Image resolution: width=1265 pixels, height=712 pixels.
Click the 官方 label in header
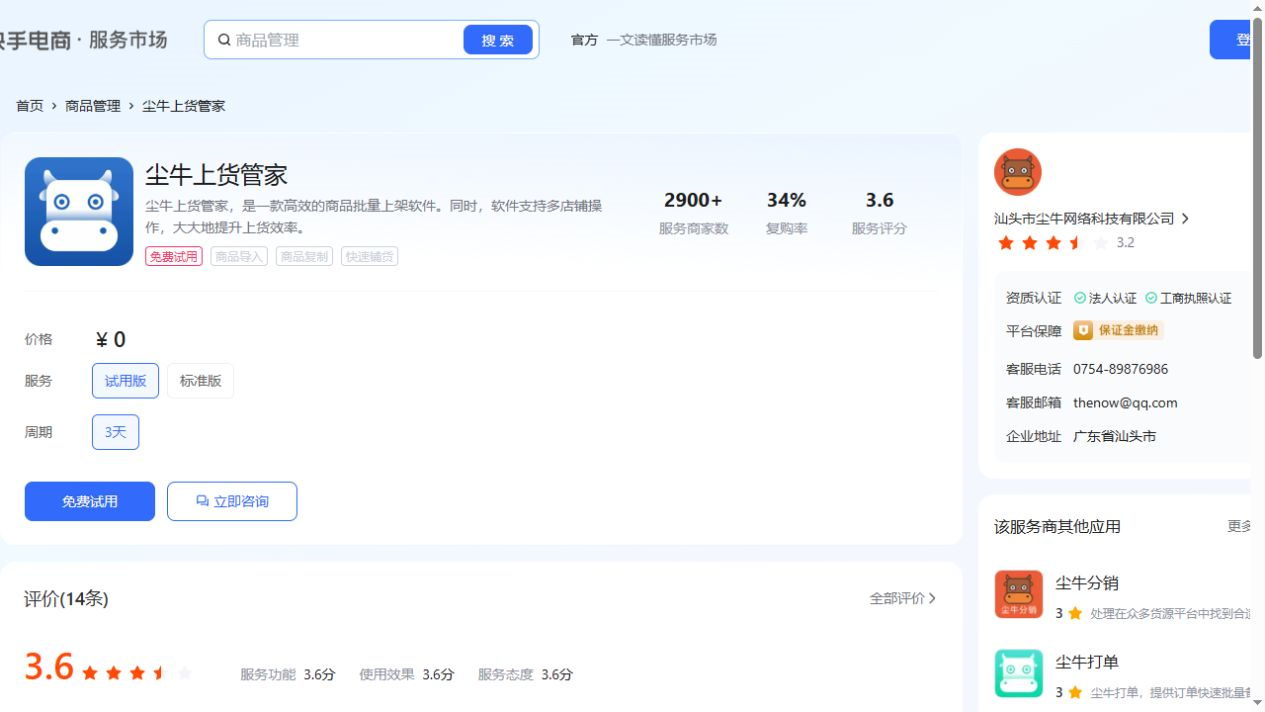[584, 40]
